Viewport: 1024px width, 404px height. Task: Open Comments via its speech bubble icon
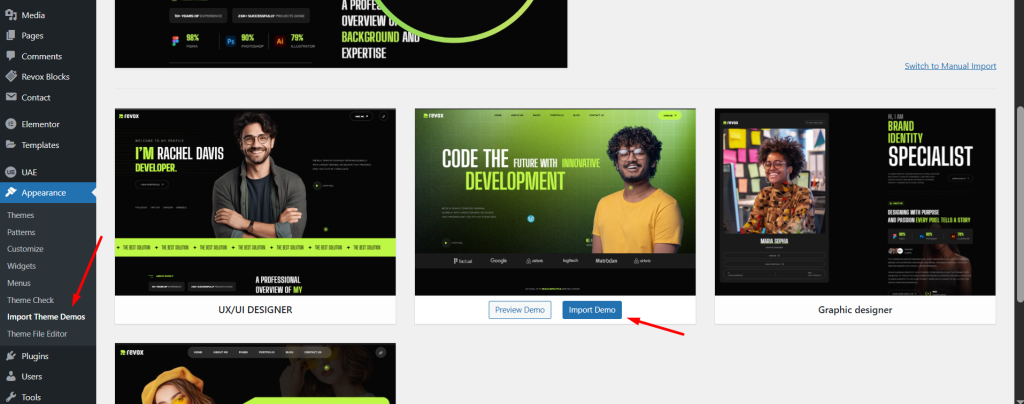pos(10,56)
